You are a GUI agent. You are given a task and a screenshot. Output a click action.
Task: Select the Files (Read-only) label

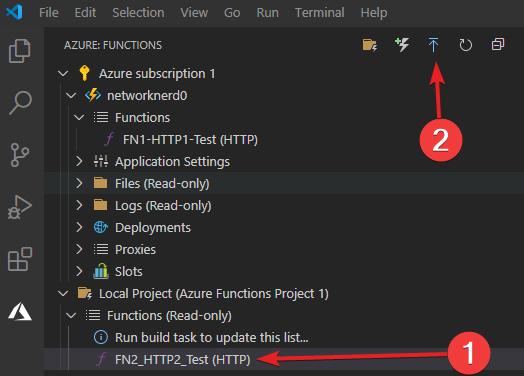(x=162, y=183)
